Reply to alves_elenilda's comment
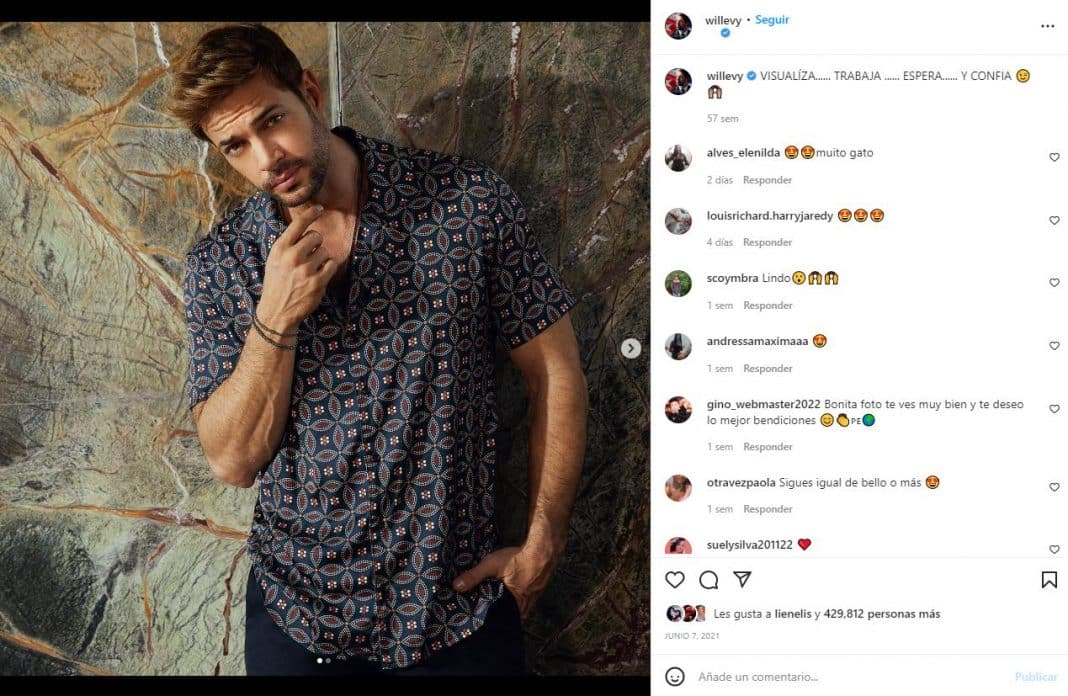This screenshot has width=1068, height=696. [x=768, y=180]
